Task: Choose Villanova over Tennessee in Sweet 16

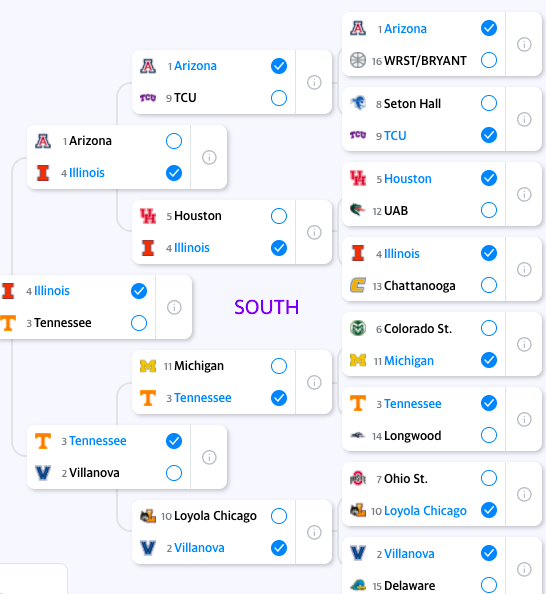Action: [174, 473]
